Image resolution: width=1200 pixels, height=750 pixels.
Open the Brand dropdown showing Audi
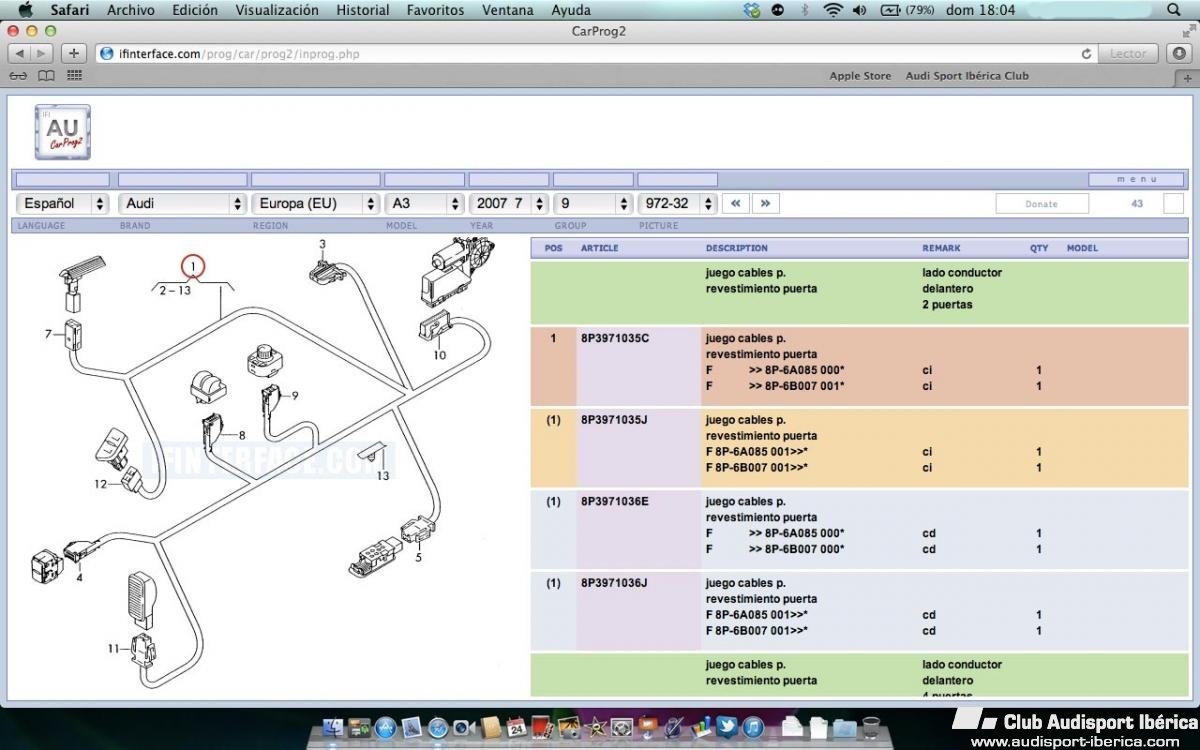tap(182, 203)
